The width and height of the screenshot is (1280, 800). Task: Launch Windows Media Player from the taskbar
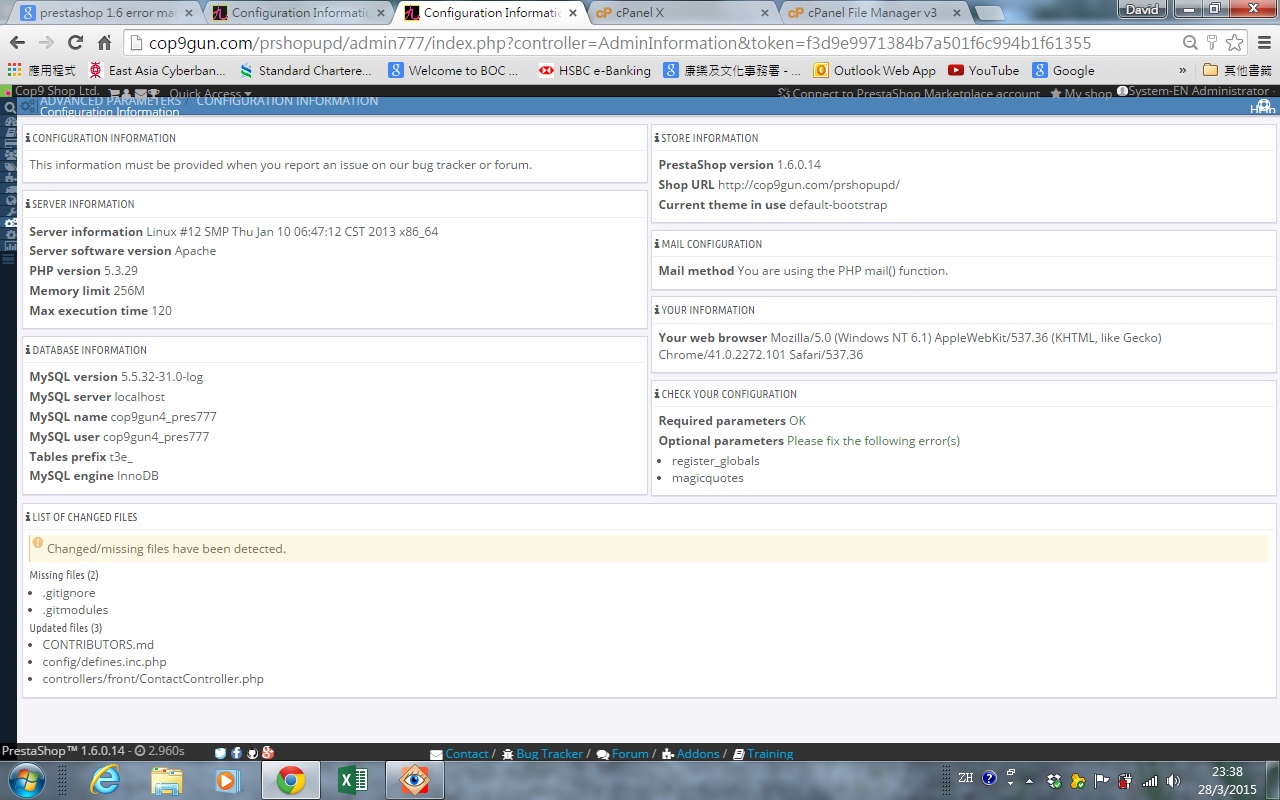228,780
